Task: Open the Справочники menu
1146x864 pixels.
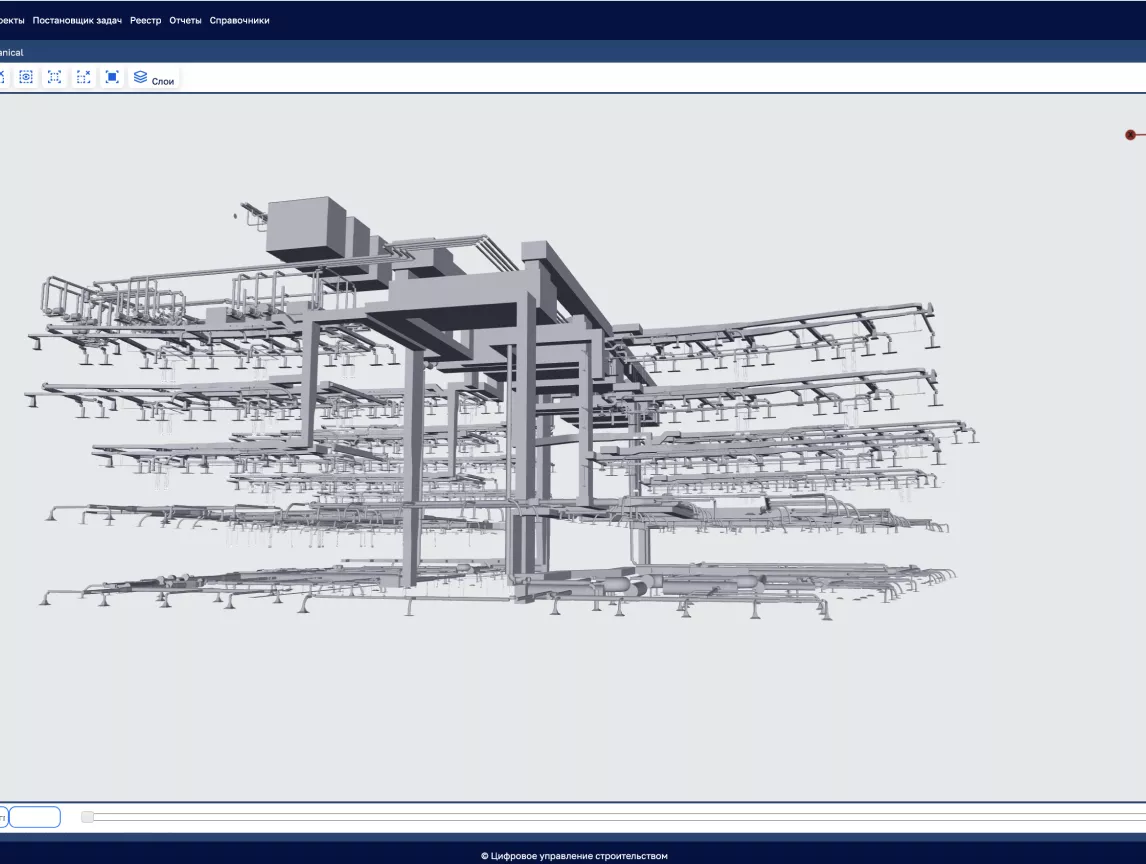Action: pos(239,20)
